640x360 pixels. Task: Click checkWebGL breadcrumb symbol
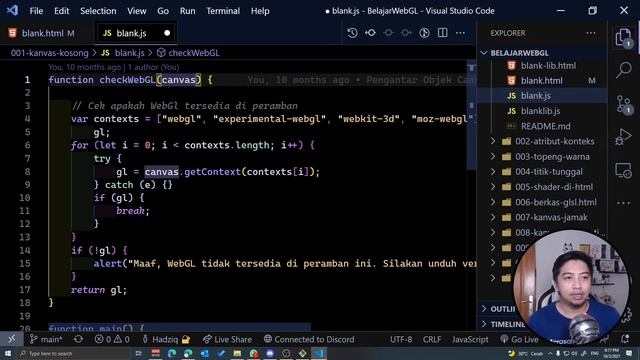[x=188, y=53]
